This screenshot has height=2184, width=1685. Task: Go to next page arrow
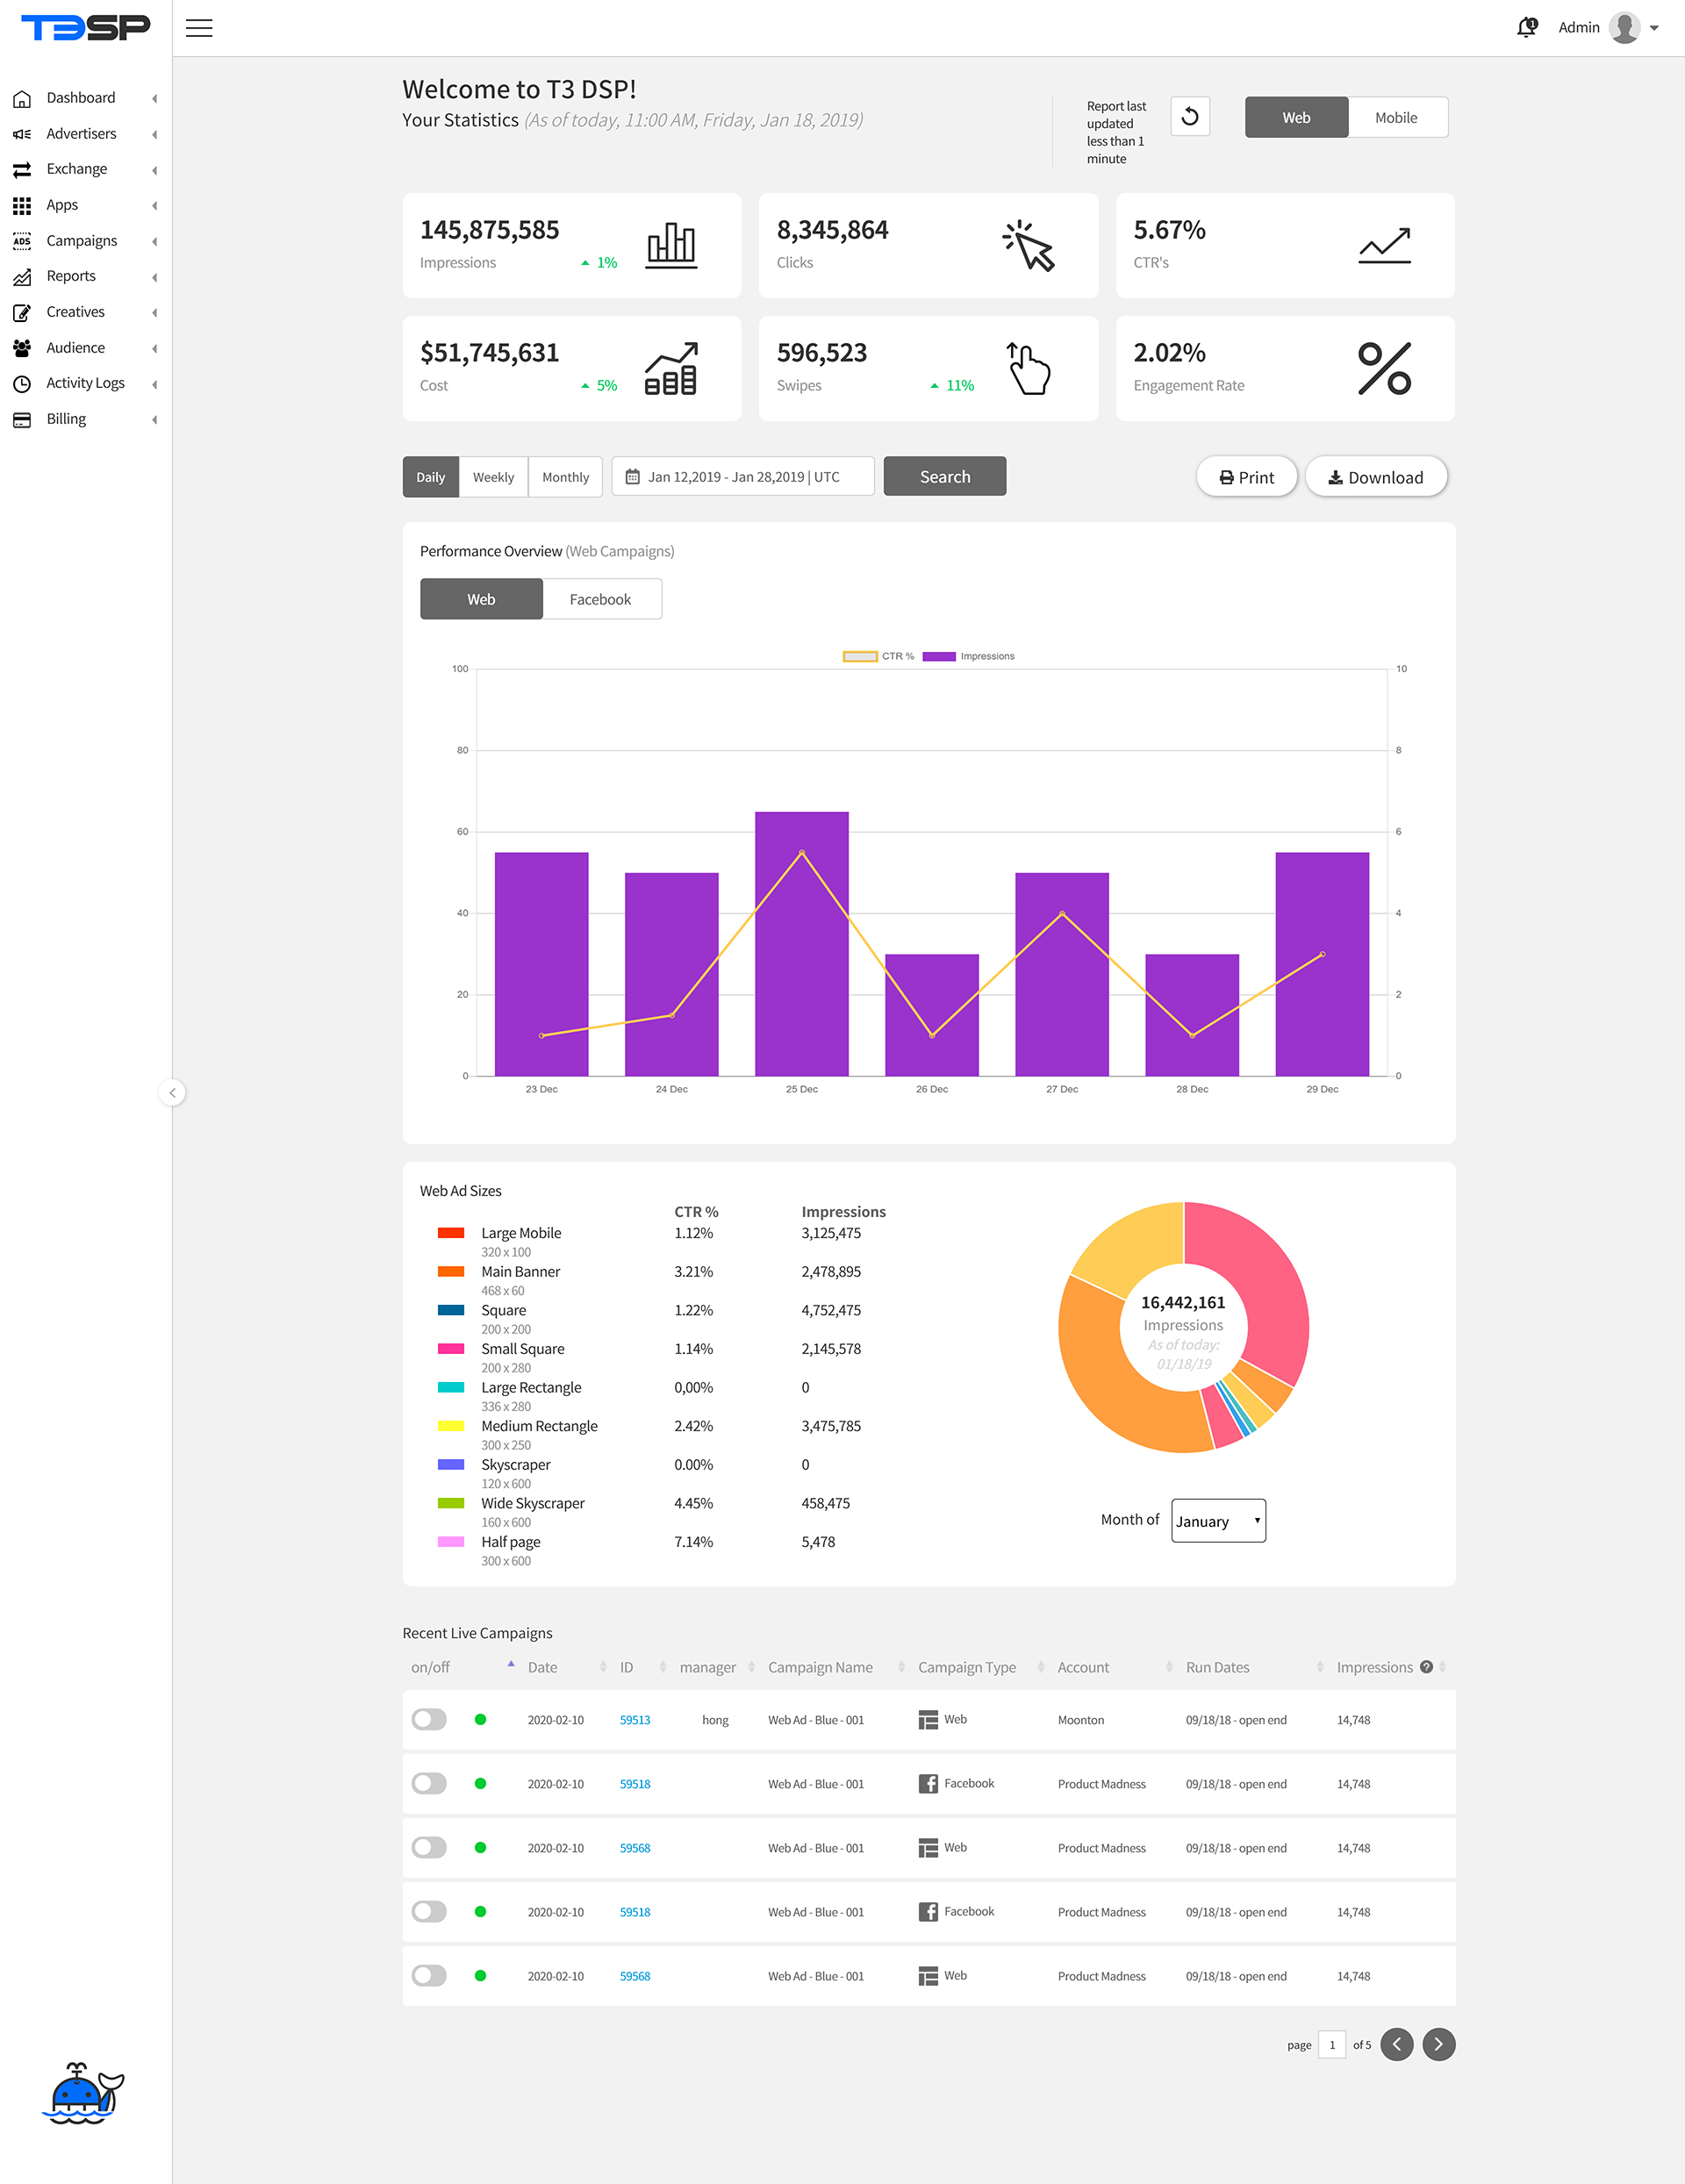[x=1438, y=2044]
